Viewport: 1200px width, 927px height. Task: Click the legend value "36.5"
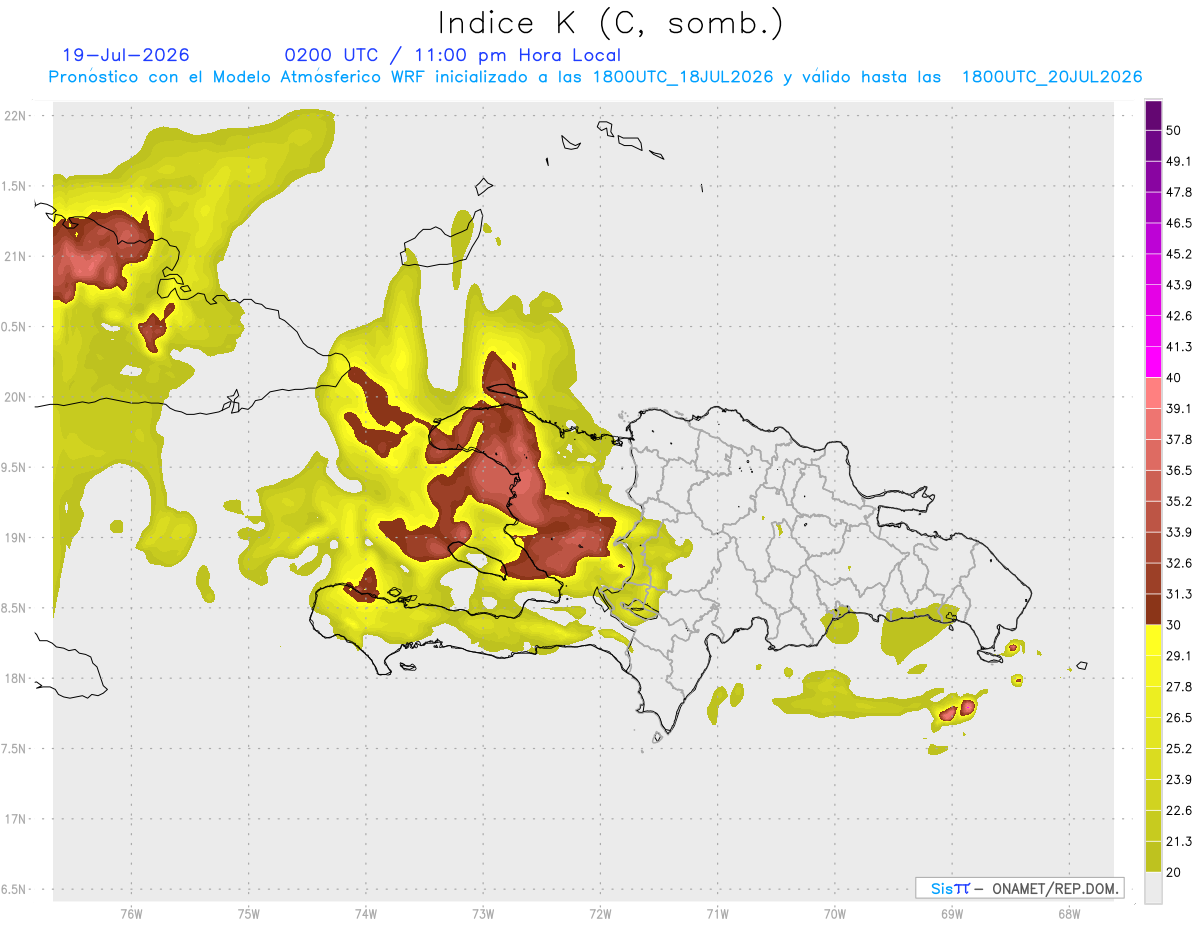[x=1179, y=470]
